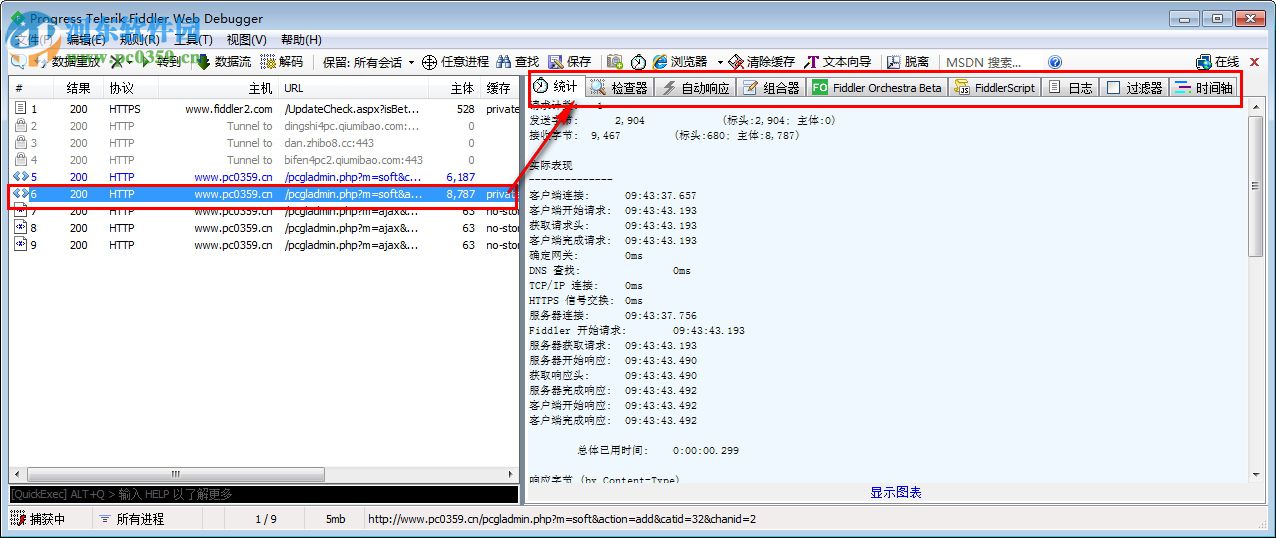This screenshot has height=538, width=1276.
Task: Switch to the 时间轴 (Timeline) tab
Action: 1204,87
